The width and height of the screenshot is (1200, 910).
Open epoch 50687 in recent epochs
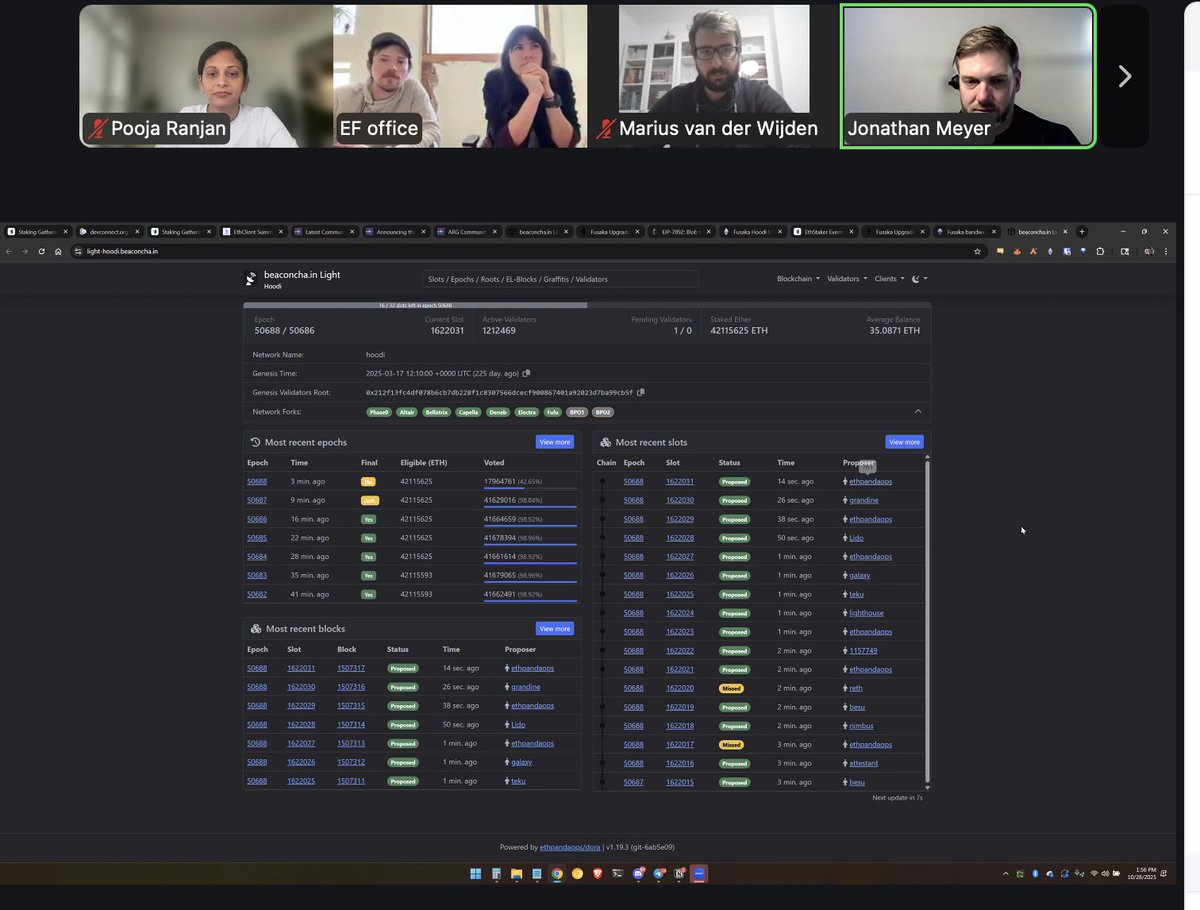tap(257, 500)
